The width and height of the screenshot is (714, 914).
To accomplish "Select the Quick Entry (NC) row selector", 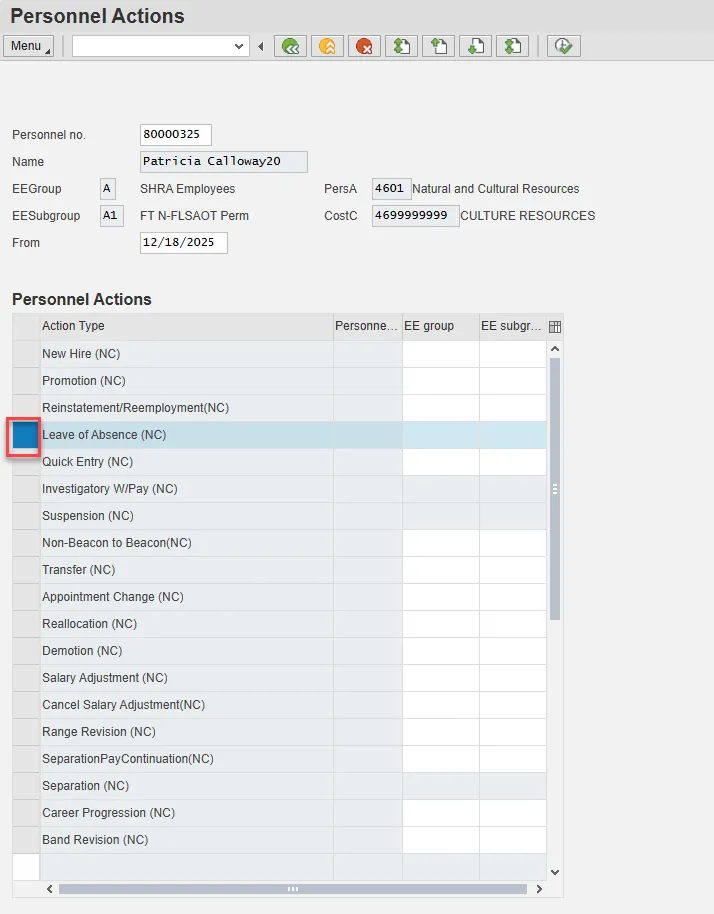I will tap(26, 462).
